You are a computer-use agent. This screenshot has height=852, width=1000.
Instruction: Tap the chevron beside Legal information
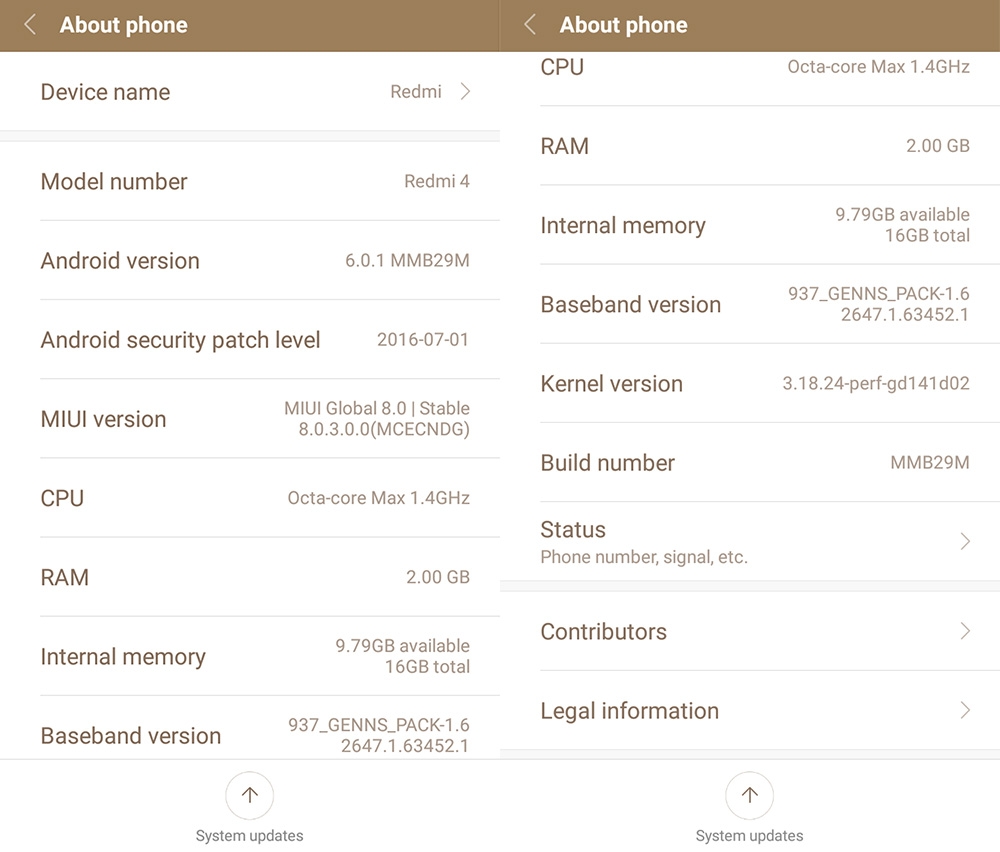pos(965,710)
